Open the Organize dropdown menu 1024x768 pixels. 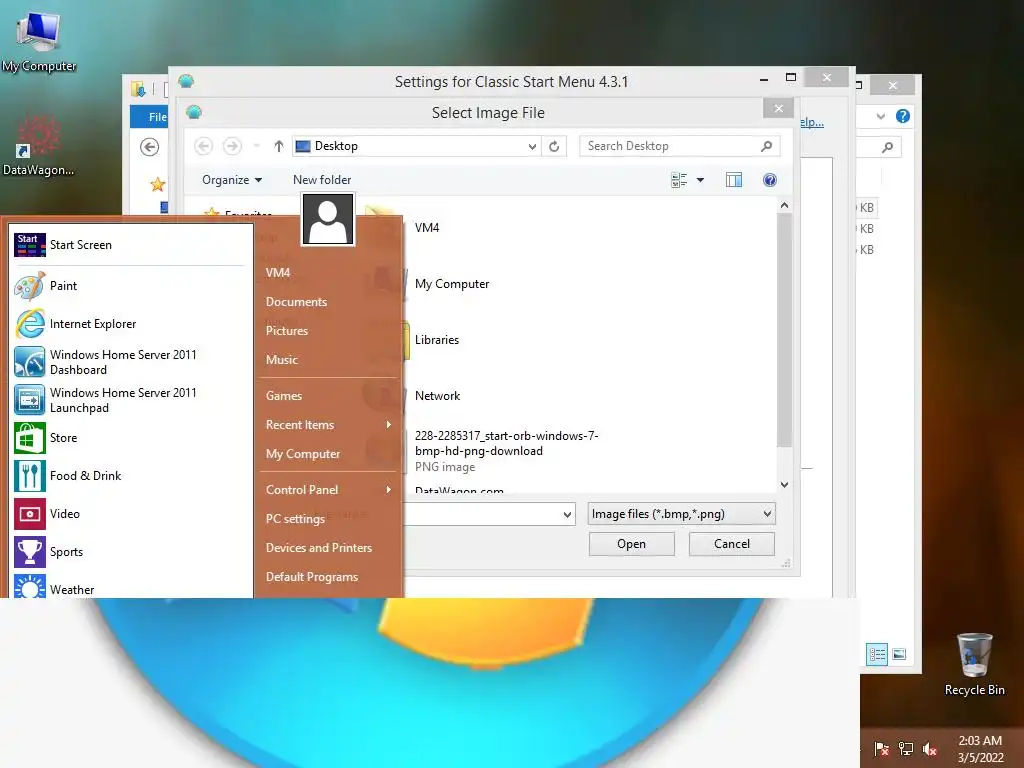232,180
